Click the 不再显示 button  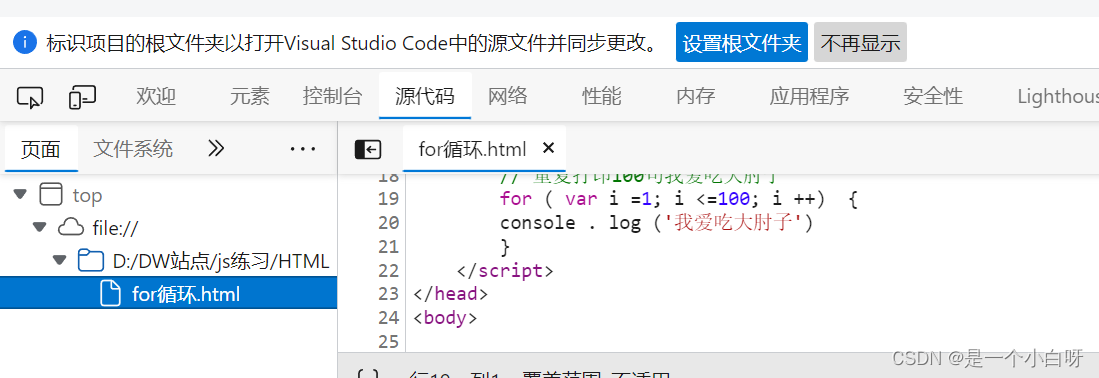point(860,43)
